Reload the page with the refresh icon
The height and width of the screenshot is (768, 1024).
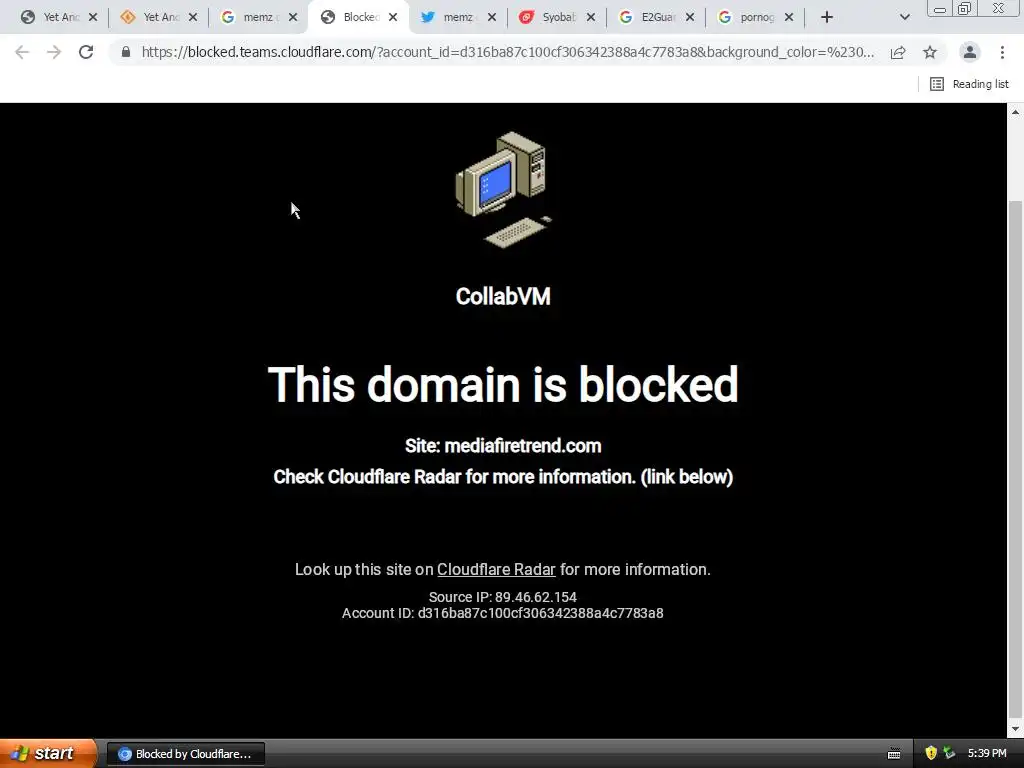point(86,52)
